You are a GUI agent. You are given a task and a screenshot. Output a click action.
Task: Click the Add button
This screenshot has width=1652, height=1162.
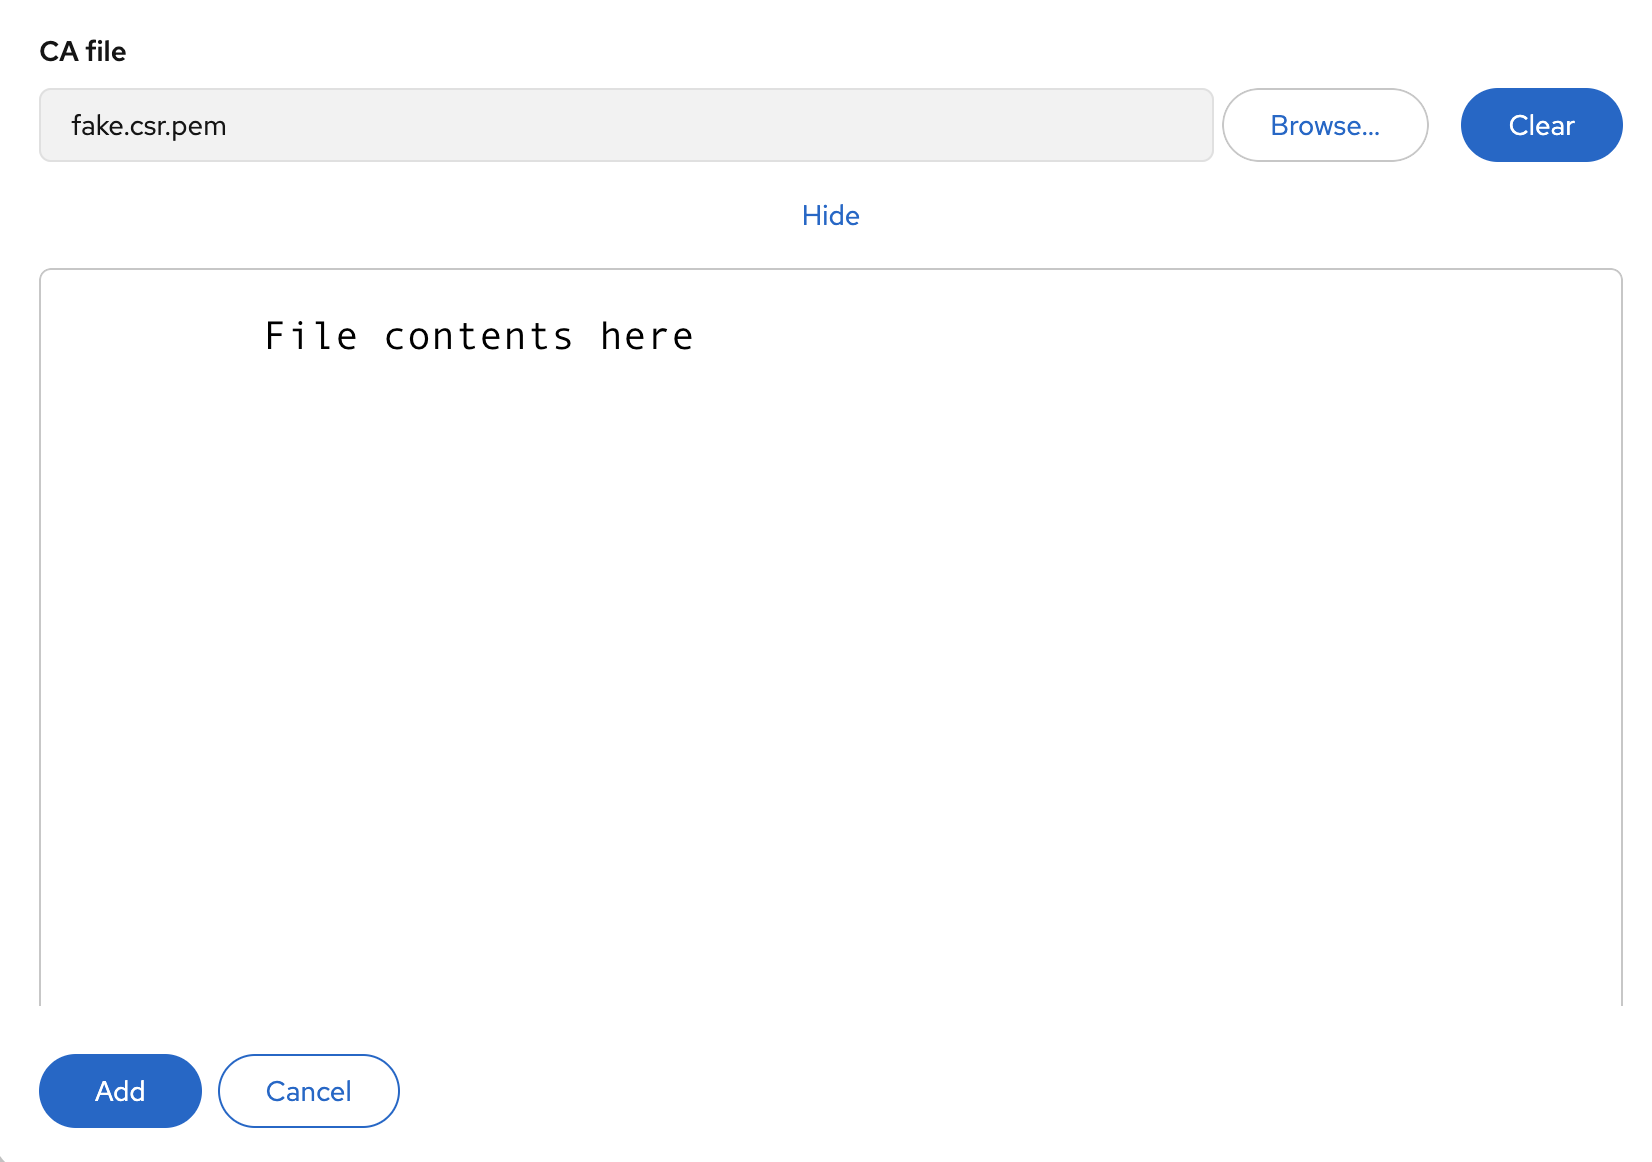tap(120, 1090)
